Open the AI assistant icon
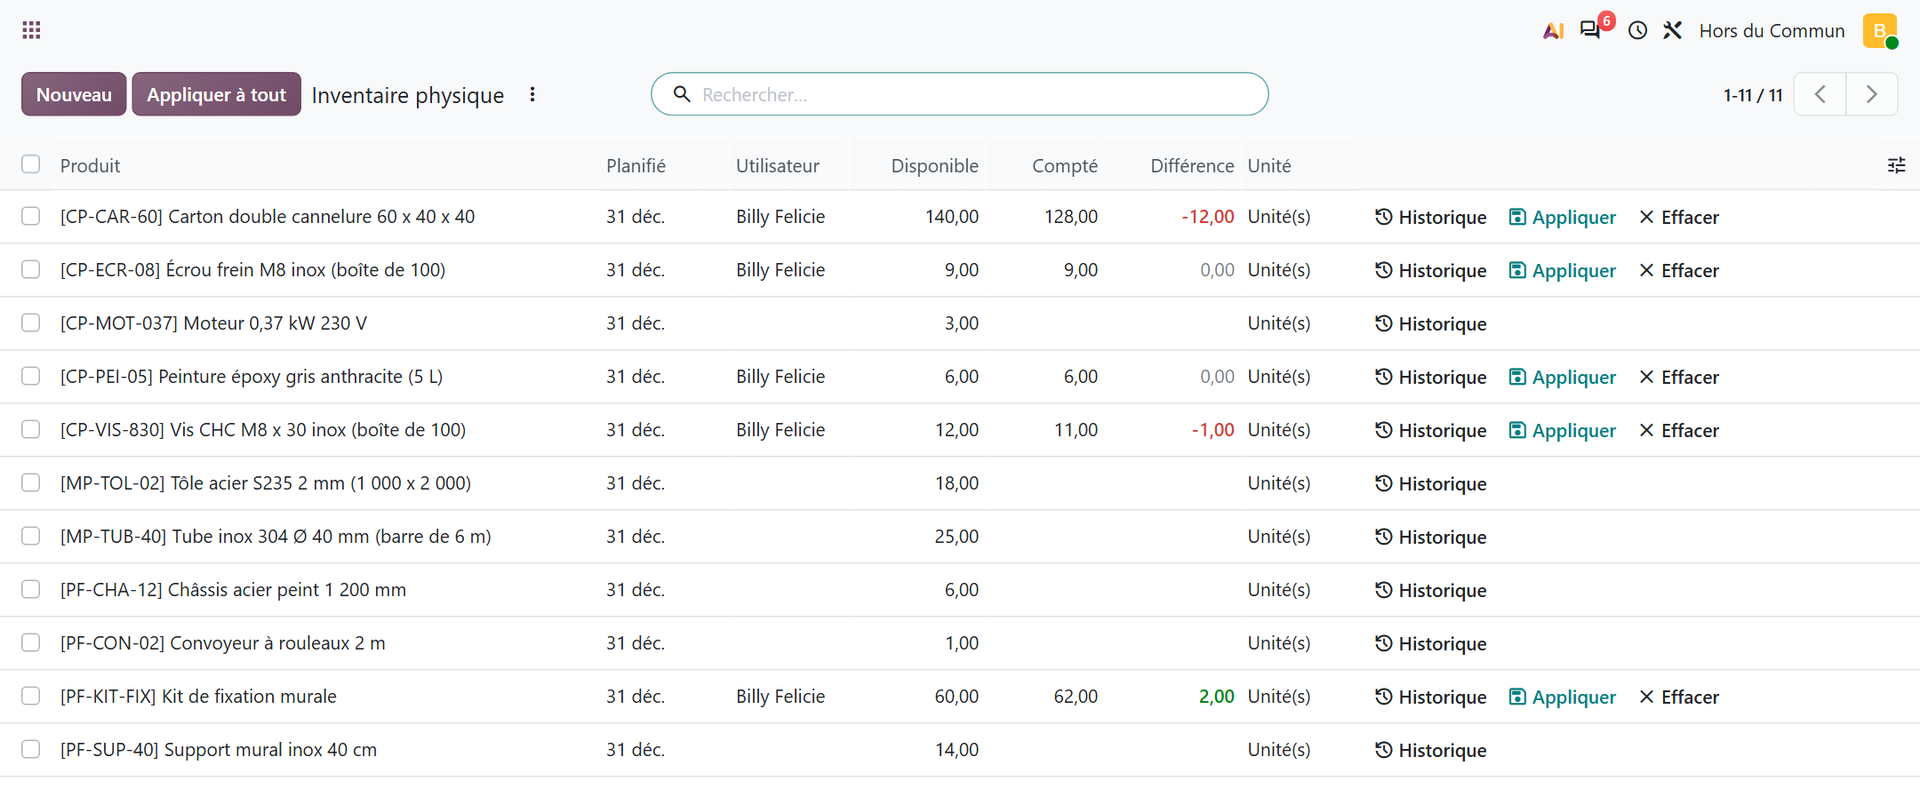This screenshot has height=789, width=1920. tap(1553, 31)
